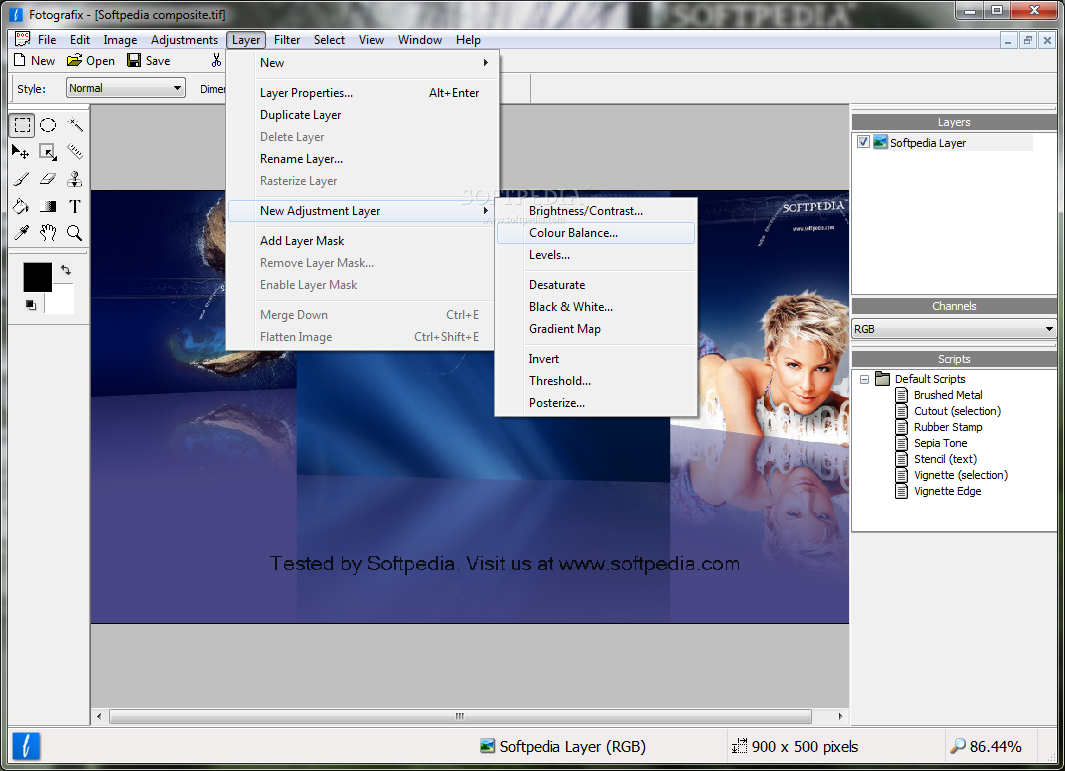The height and width of the screenshot is (771, 1065).
Task: Close the open Layer menu
Action: 245,39
